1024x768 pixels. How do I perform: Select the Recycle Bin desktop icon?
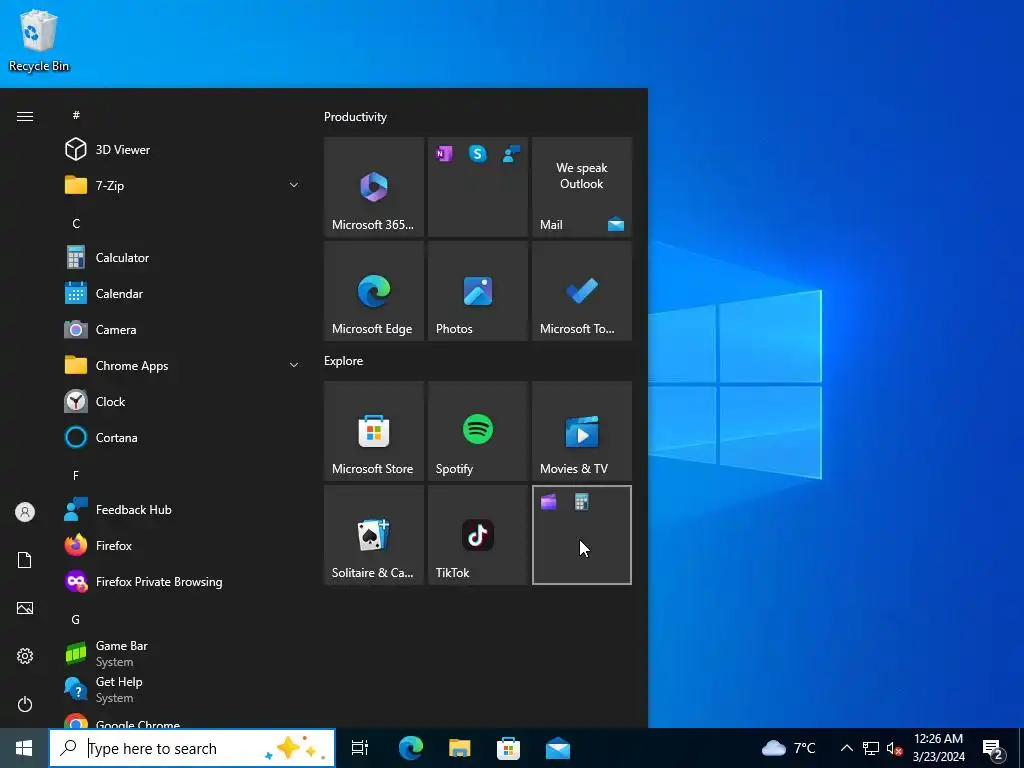39,40
